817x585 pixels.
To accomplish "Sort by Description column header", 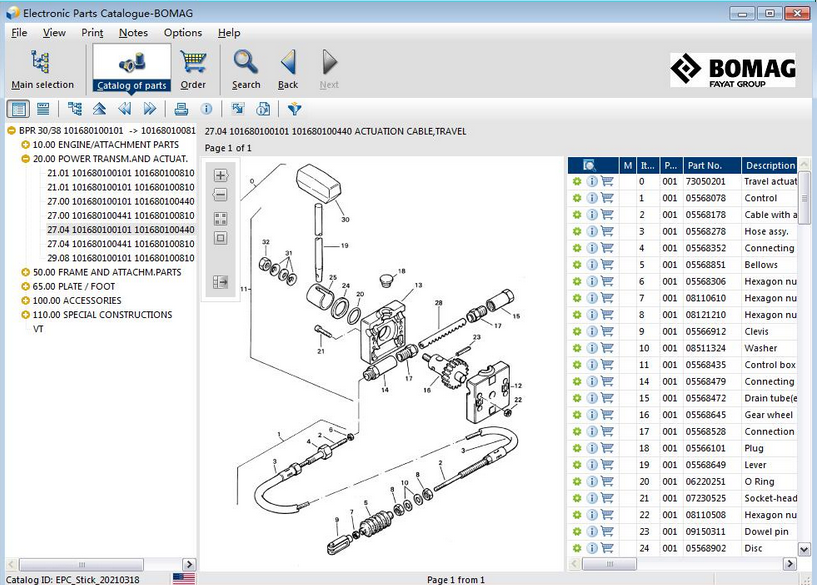I will point(770,166).
